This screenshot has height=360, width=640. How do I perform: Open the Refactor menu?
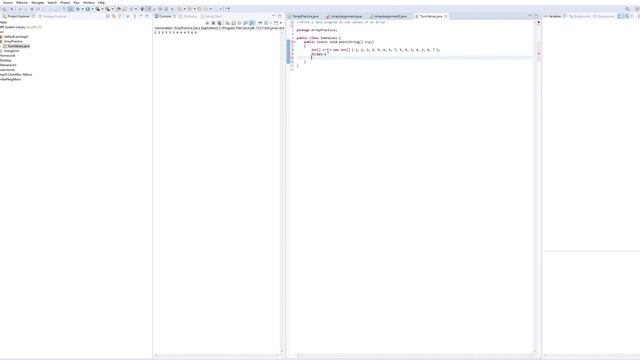pos(22,2)
